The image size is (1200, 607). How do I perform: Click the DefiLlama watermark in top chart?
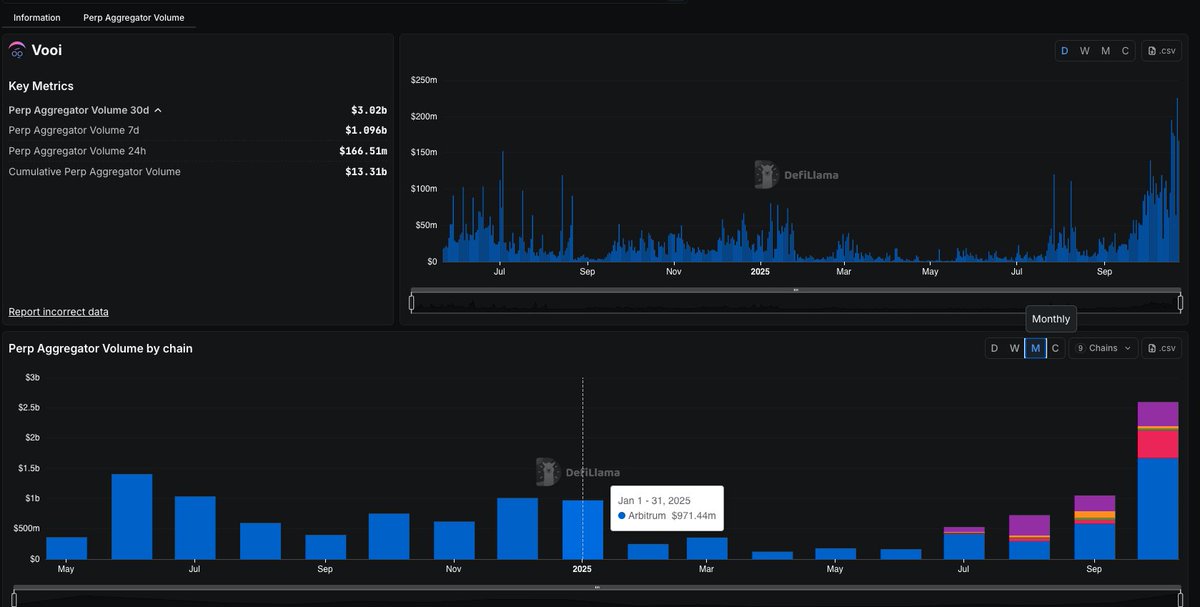click(x=796, y=175)
